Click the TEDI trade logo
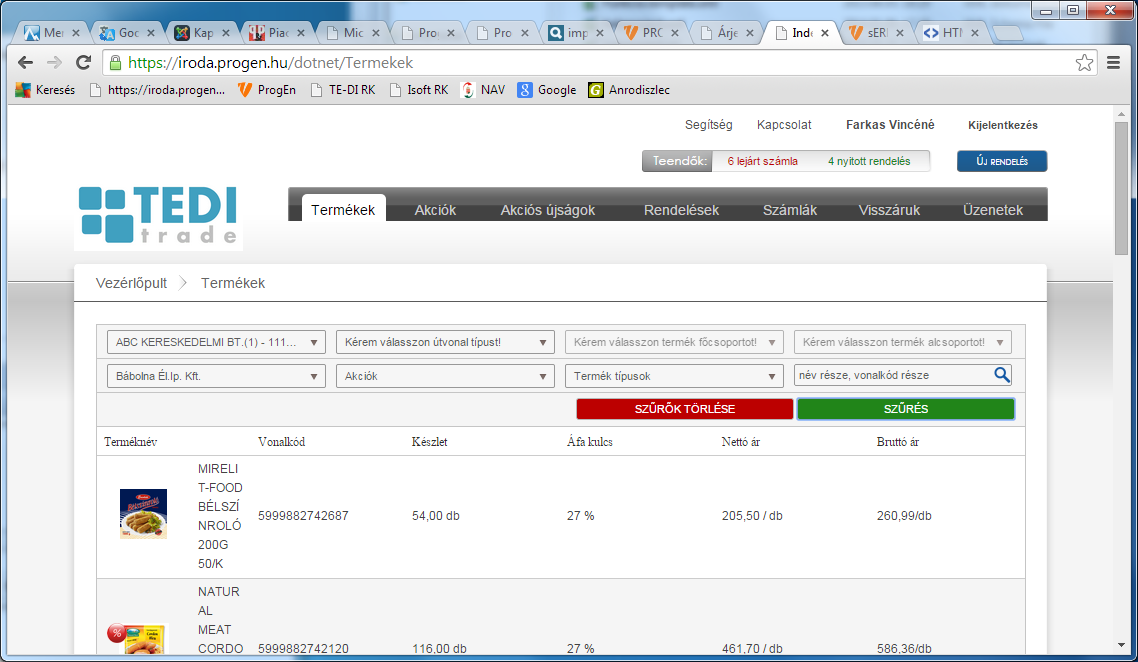The image size is (1138, 662). (158, 216)
